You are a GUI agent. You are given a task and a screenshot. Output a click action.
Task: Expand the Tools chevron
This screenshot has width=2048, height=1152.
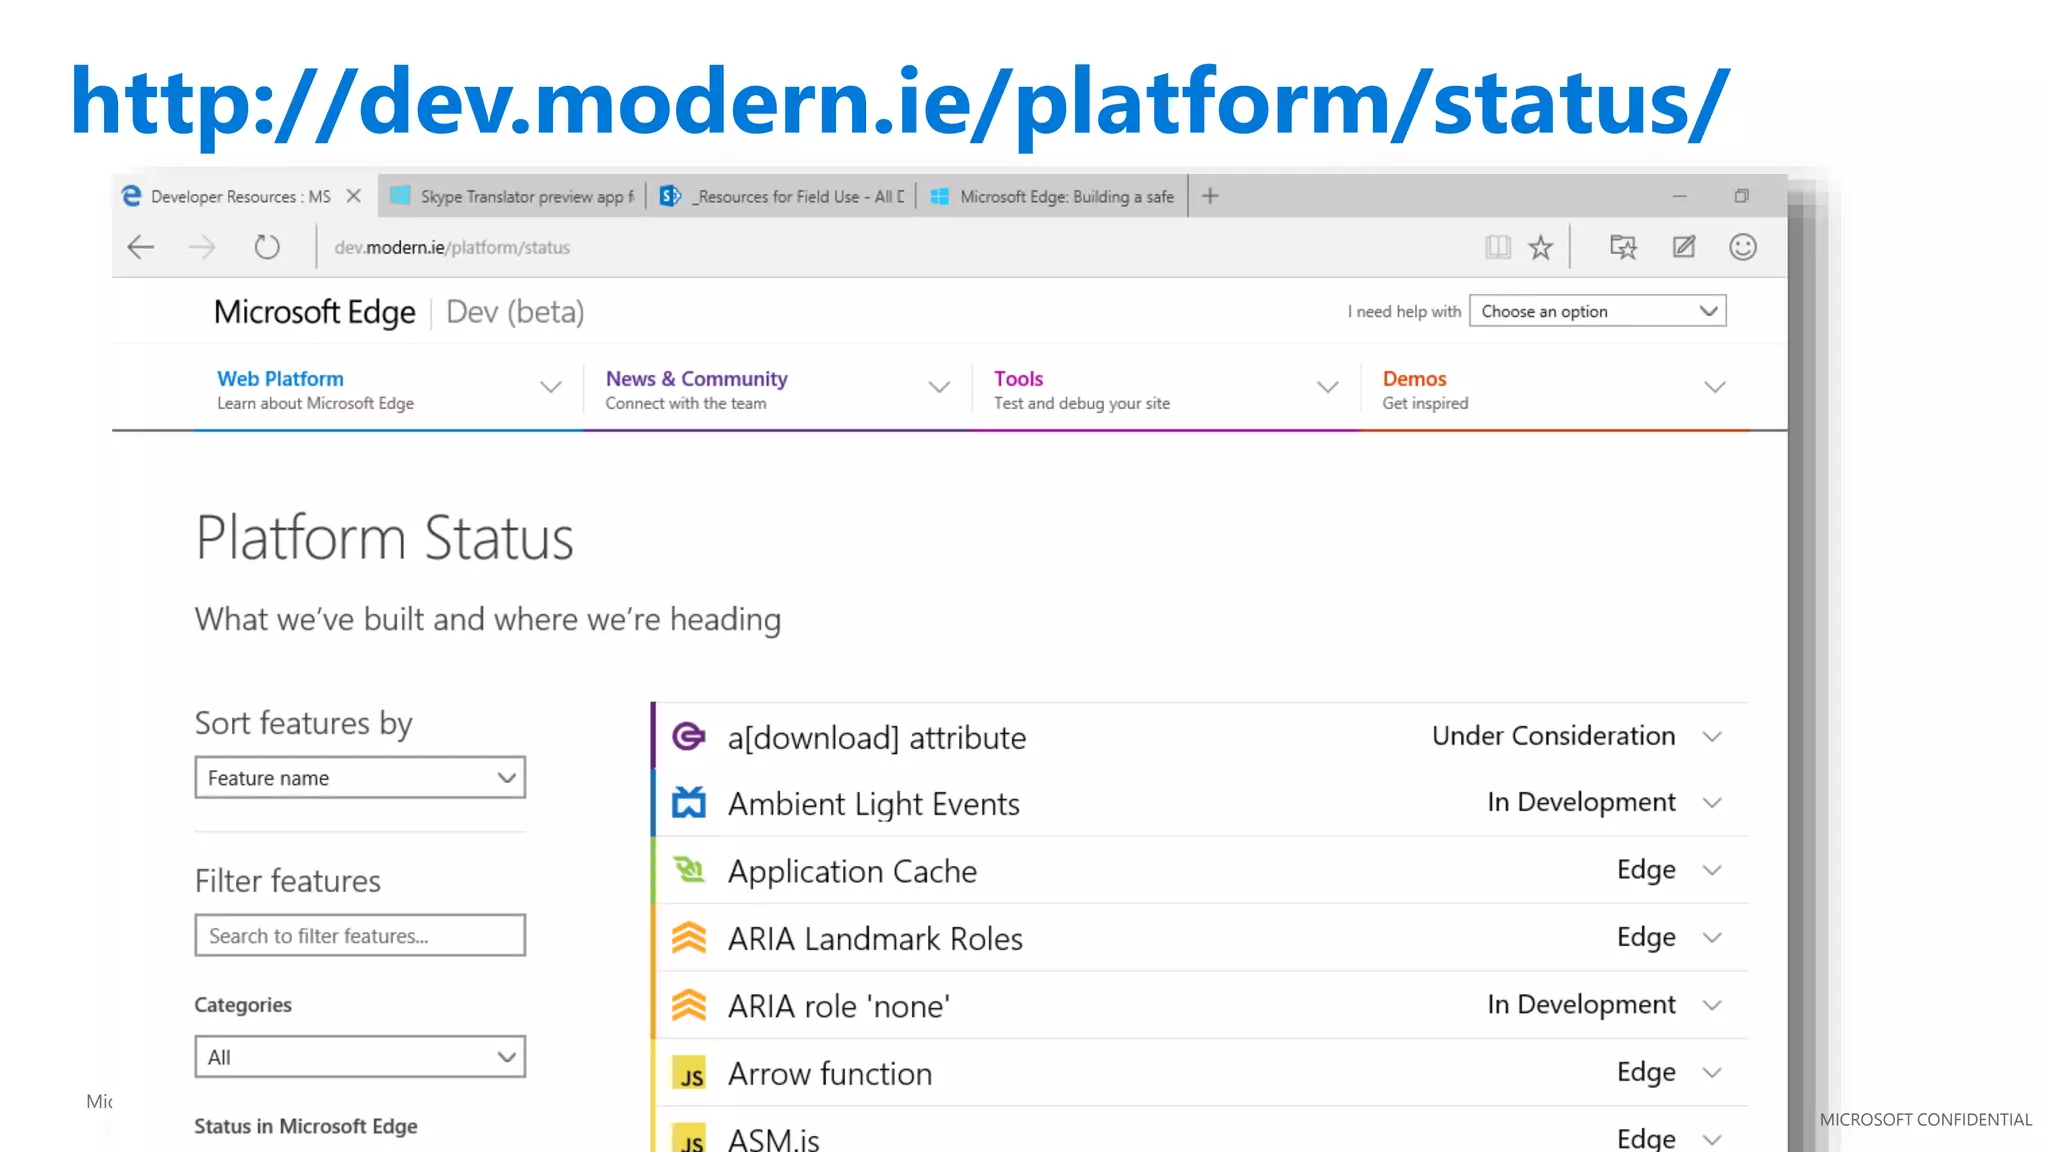[1327, 388]
